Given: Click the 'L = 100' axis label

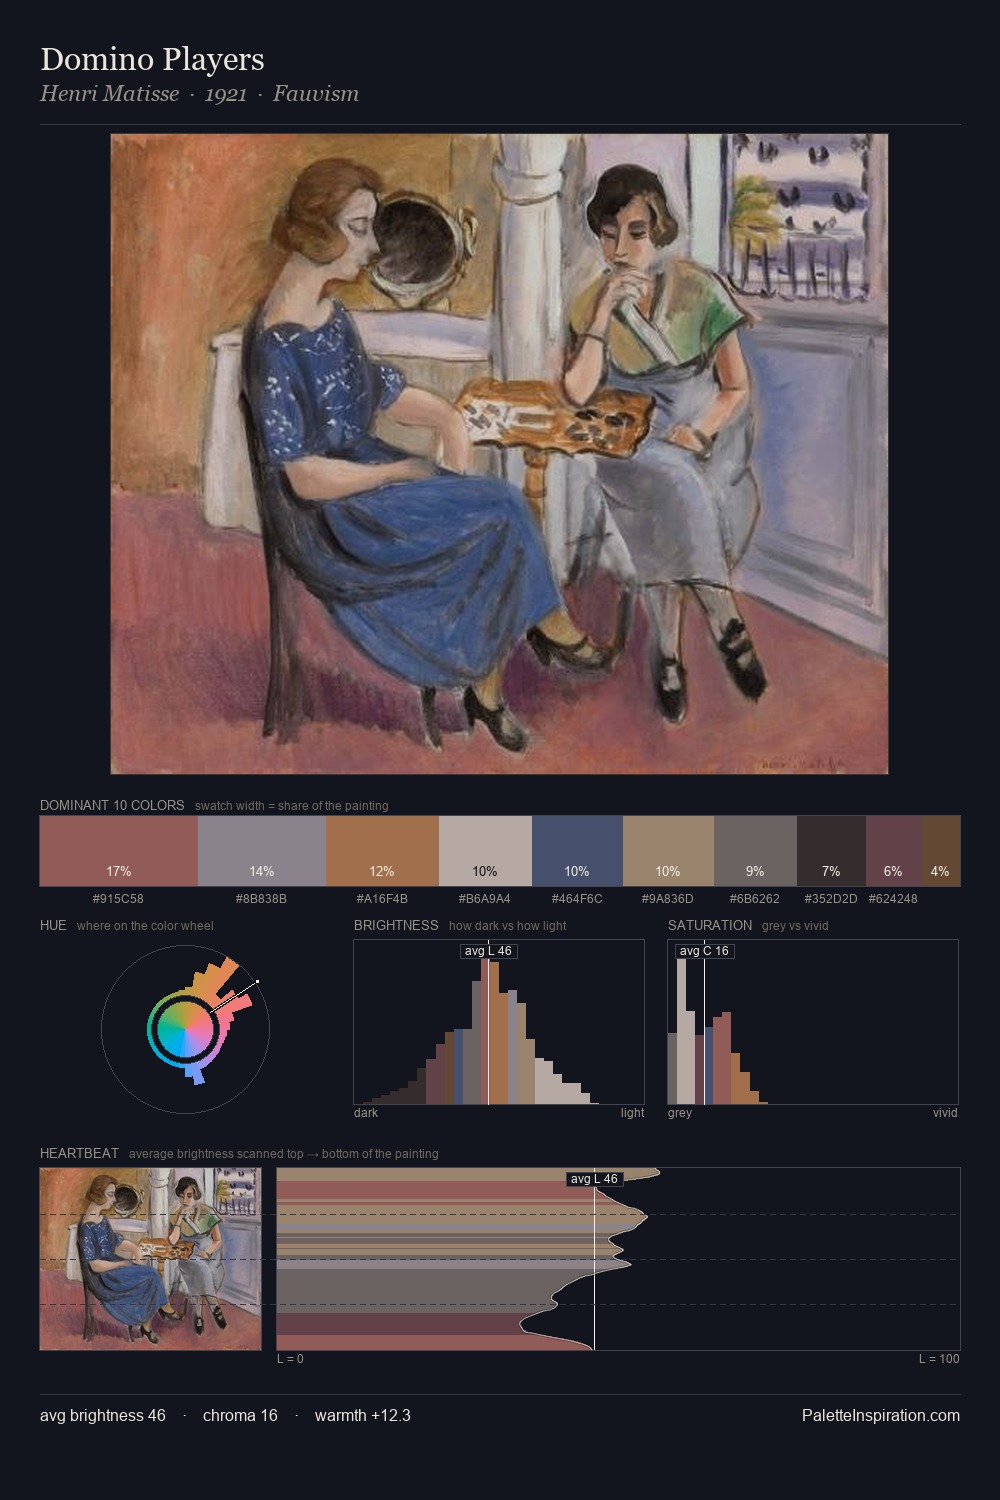Looking at the screenshot, I should coord(939,1359).
